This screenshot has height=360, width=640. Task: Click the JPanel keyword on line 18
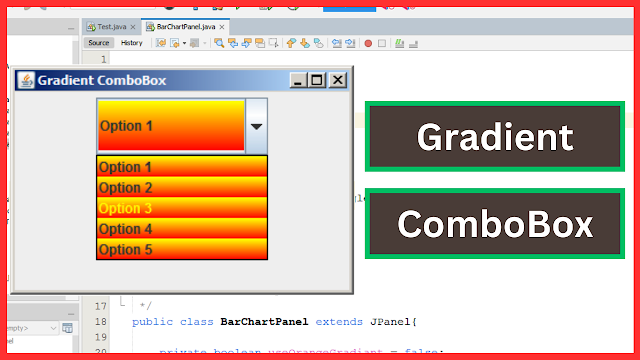pyautogui.click(x=390, y=322)
